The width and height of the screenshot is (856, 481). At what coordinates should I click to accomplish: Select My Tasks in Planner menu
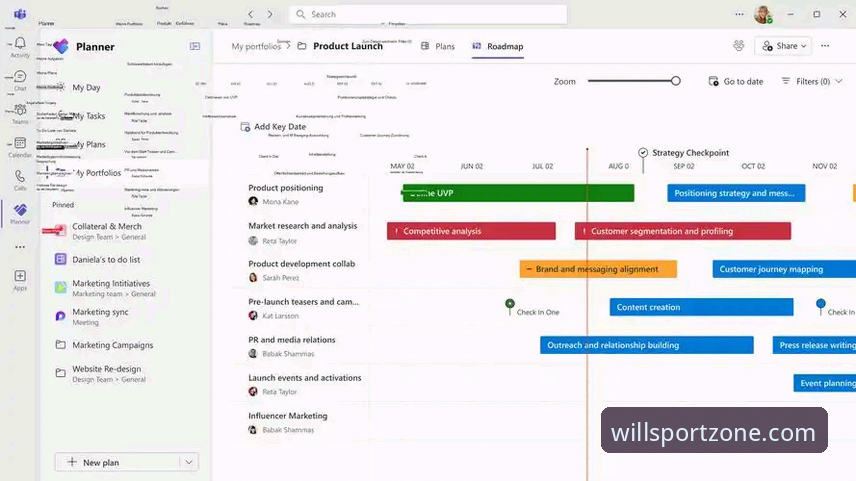(x=88, y=116)
